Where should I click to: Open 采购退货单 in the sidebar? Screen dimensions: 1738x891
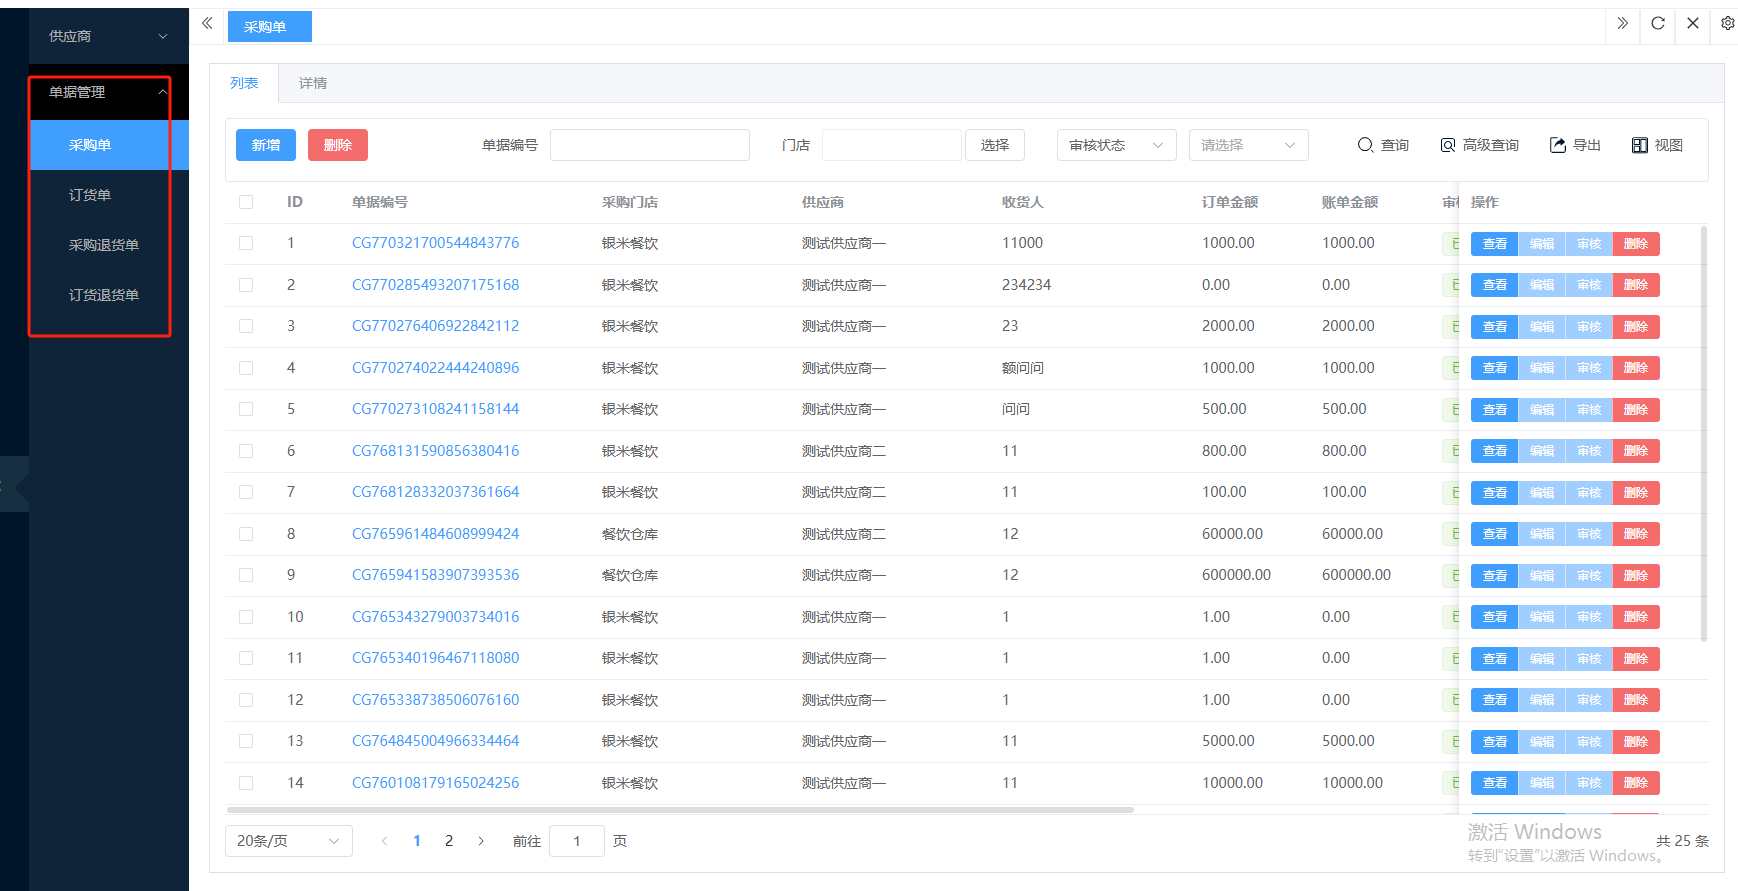[x=104, y=245]
